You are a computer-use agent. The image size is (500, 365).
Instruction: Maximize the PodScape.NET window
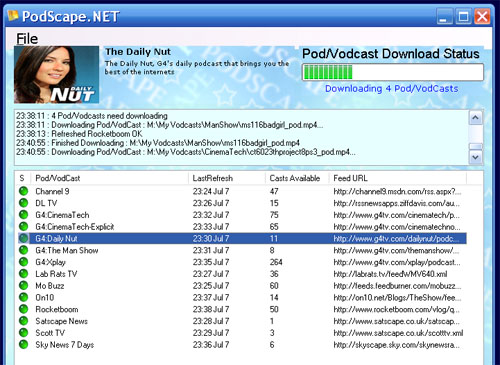(463, 16)
